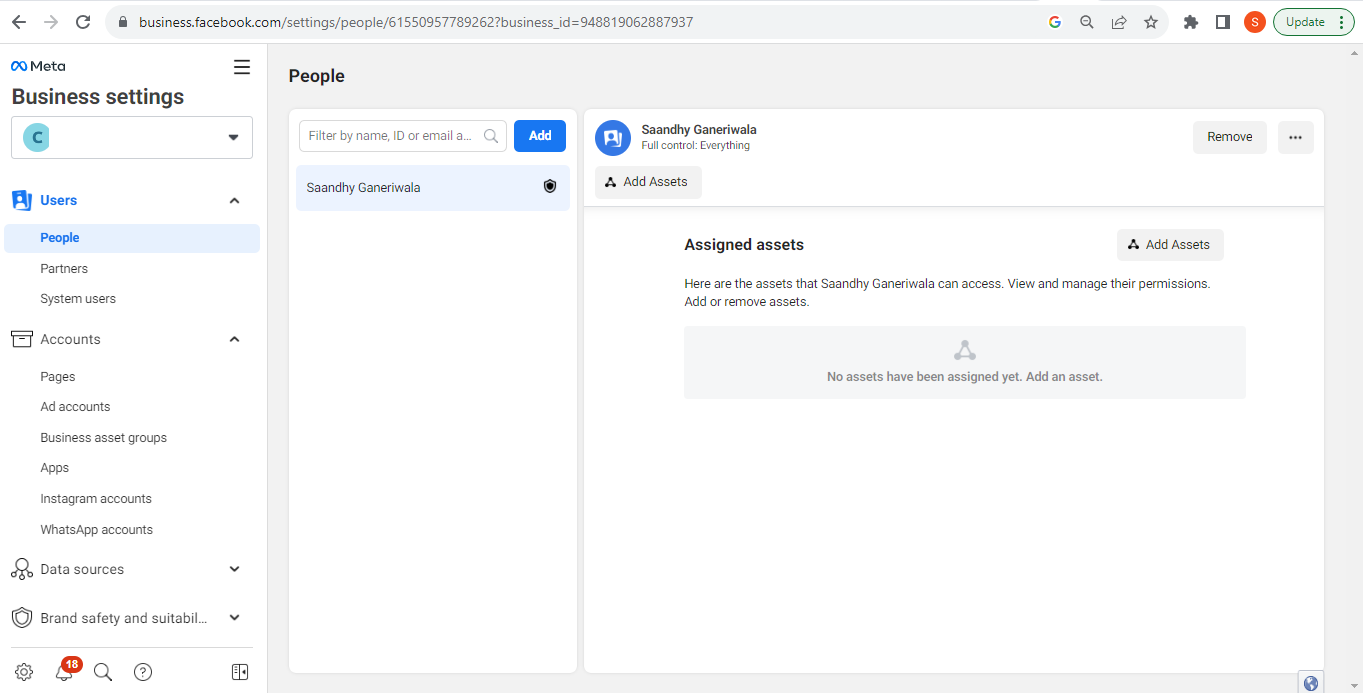
Task: Open the Chrome profile avatar S
Action: (x=1255, y=22)
